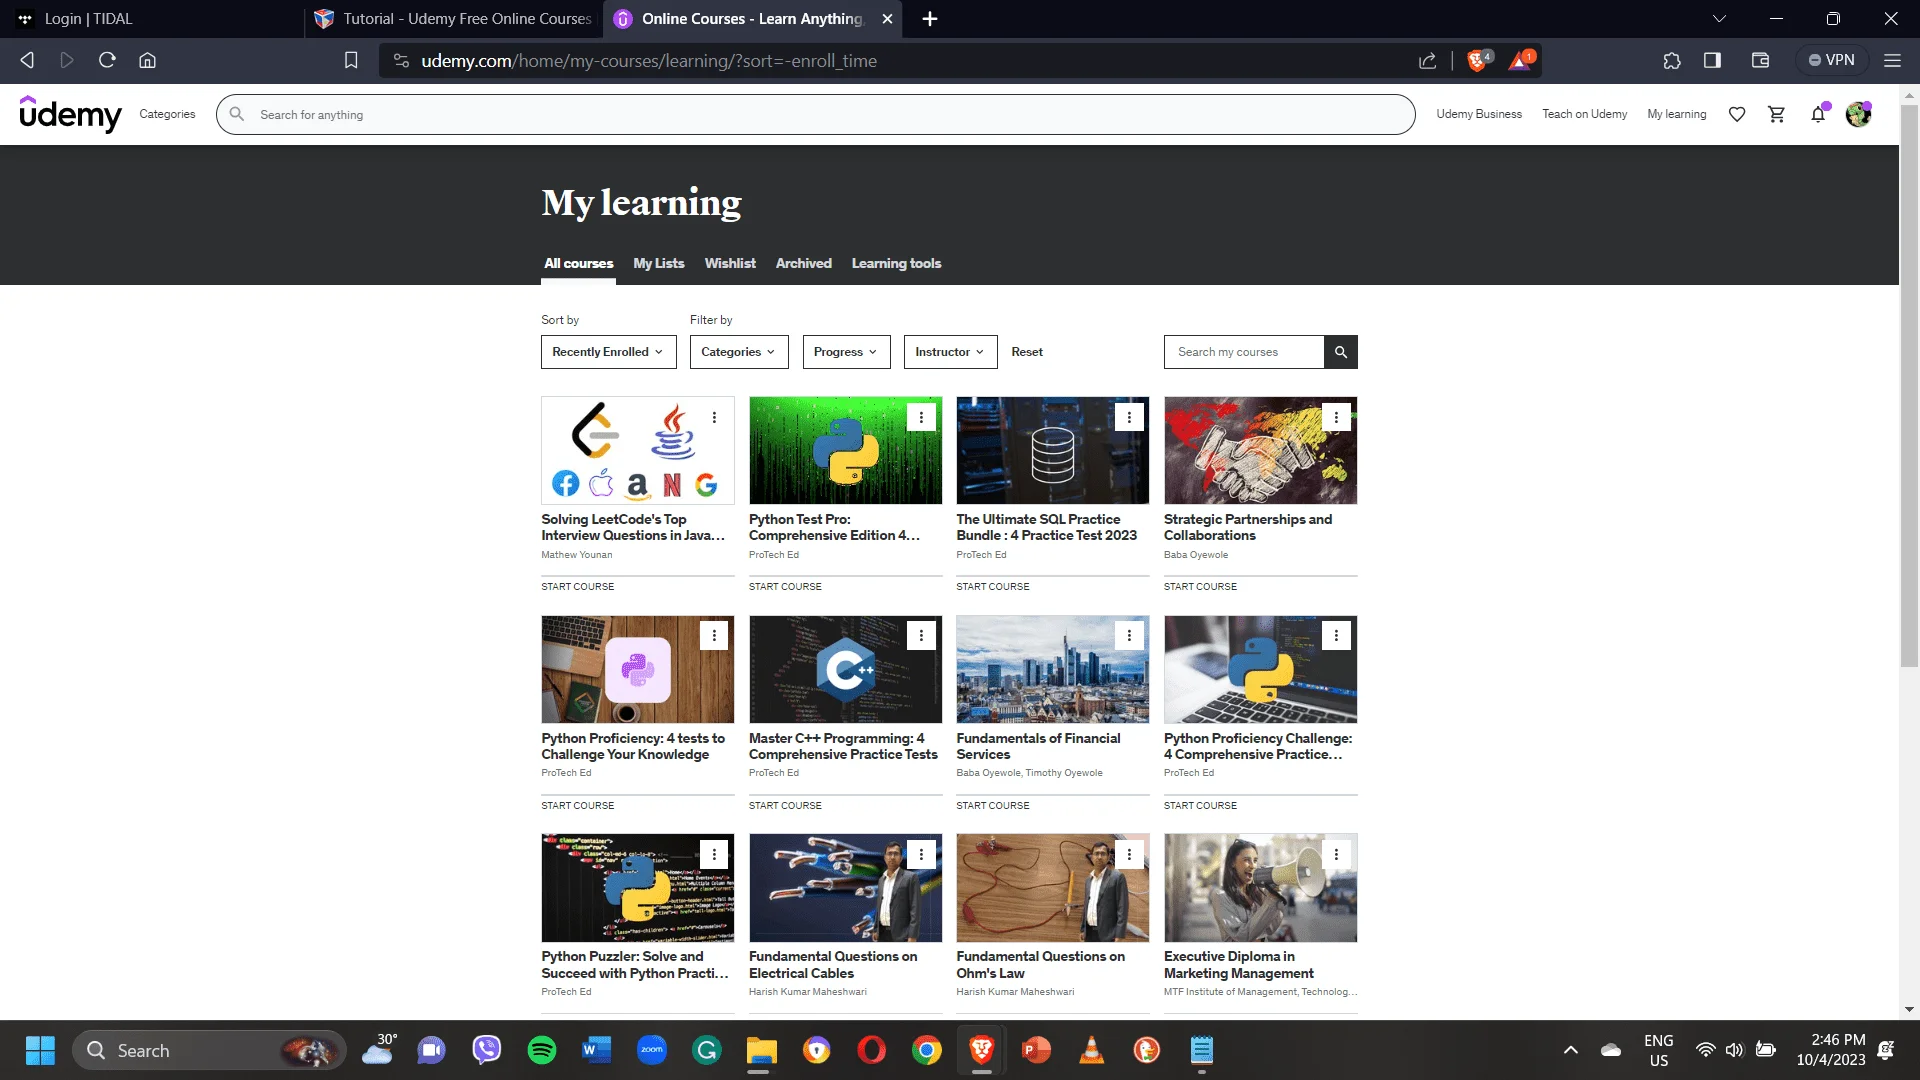The image size is (1920, 1080).
Task: Open the Categories menu in header
Action: (167, 114)
